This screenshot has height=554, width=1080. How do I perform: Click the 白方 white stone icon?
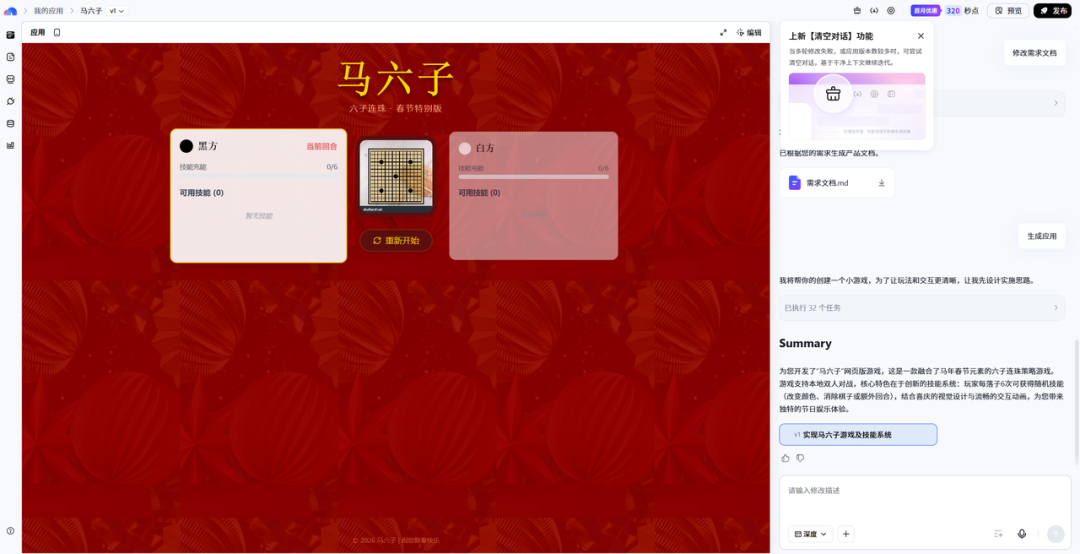click(465, 148)
